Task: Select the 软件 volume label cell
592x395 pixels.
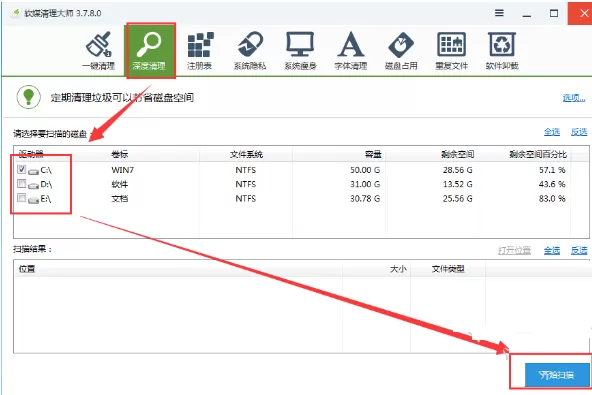Action: (120, 184)
